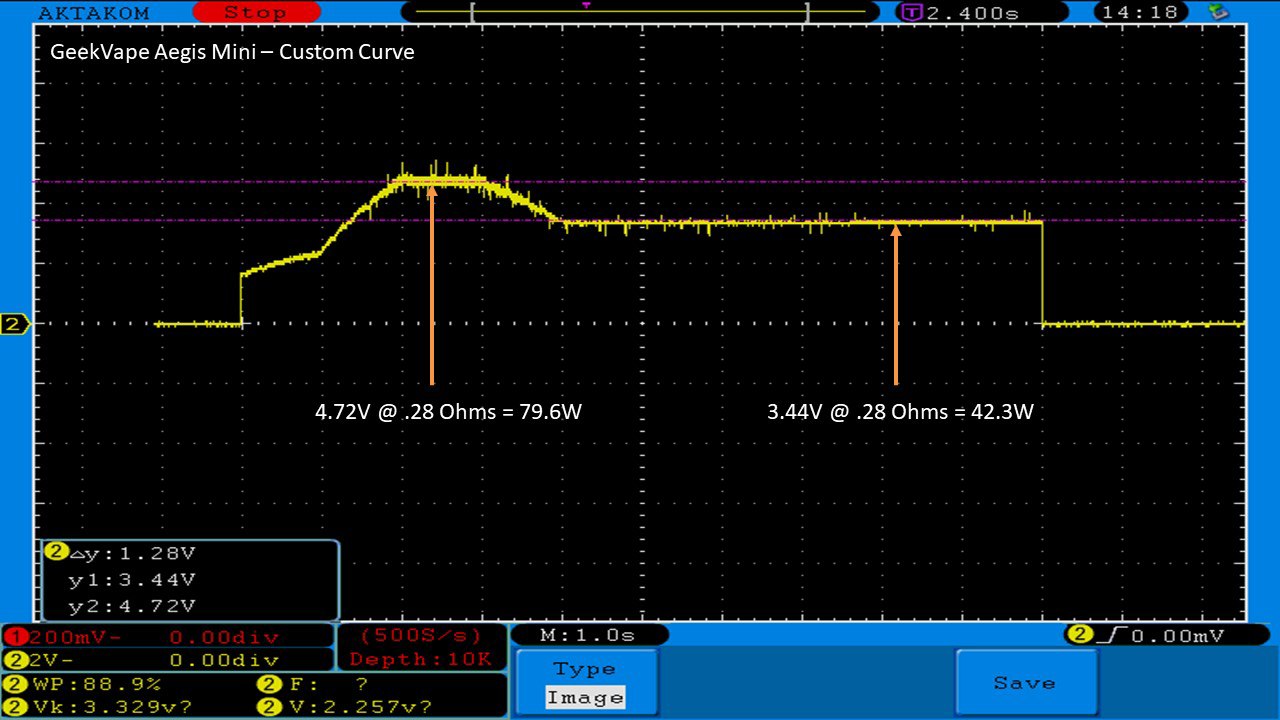Toggle the red Stop run status indicator
This screenshot has height=720, width=1280.
pyautogui.click(x=254, y=13)
